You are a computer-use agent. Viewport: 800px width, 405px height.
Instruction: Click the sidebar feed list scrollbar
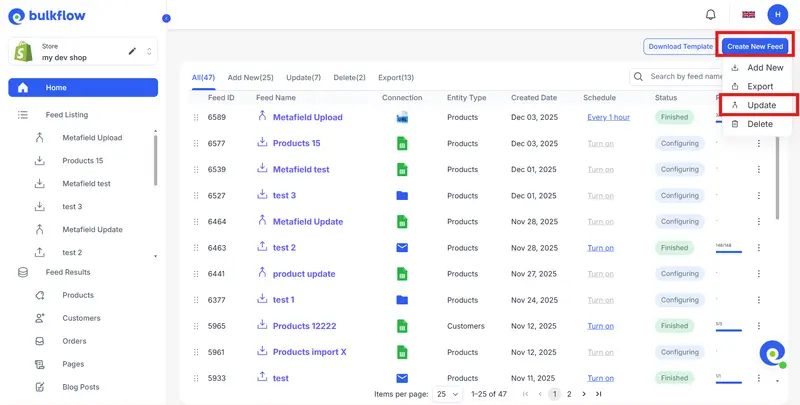[x=156, y=161]
